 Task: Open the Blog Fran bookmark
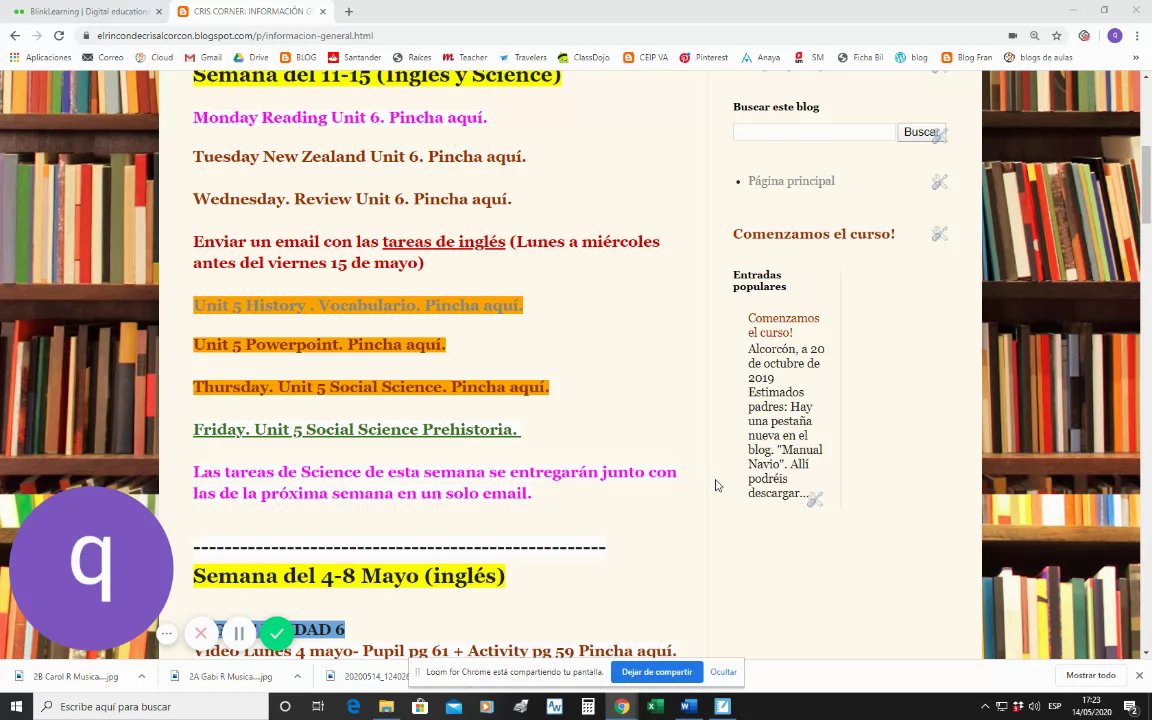pyautogui.click(x=967, y=57)
